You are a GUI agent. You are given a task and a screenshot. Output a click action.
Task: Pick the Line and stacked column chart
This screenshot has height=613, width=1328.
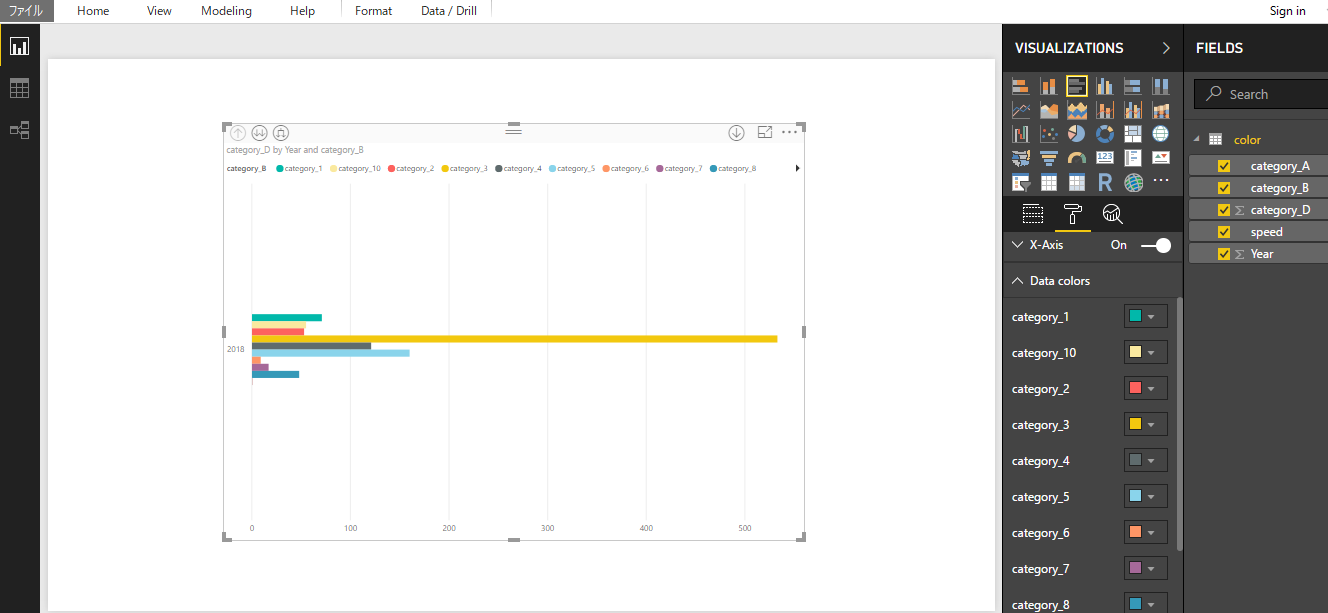coord(1105,110)
